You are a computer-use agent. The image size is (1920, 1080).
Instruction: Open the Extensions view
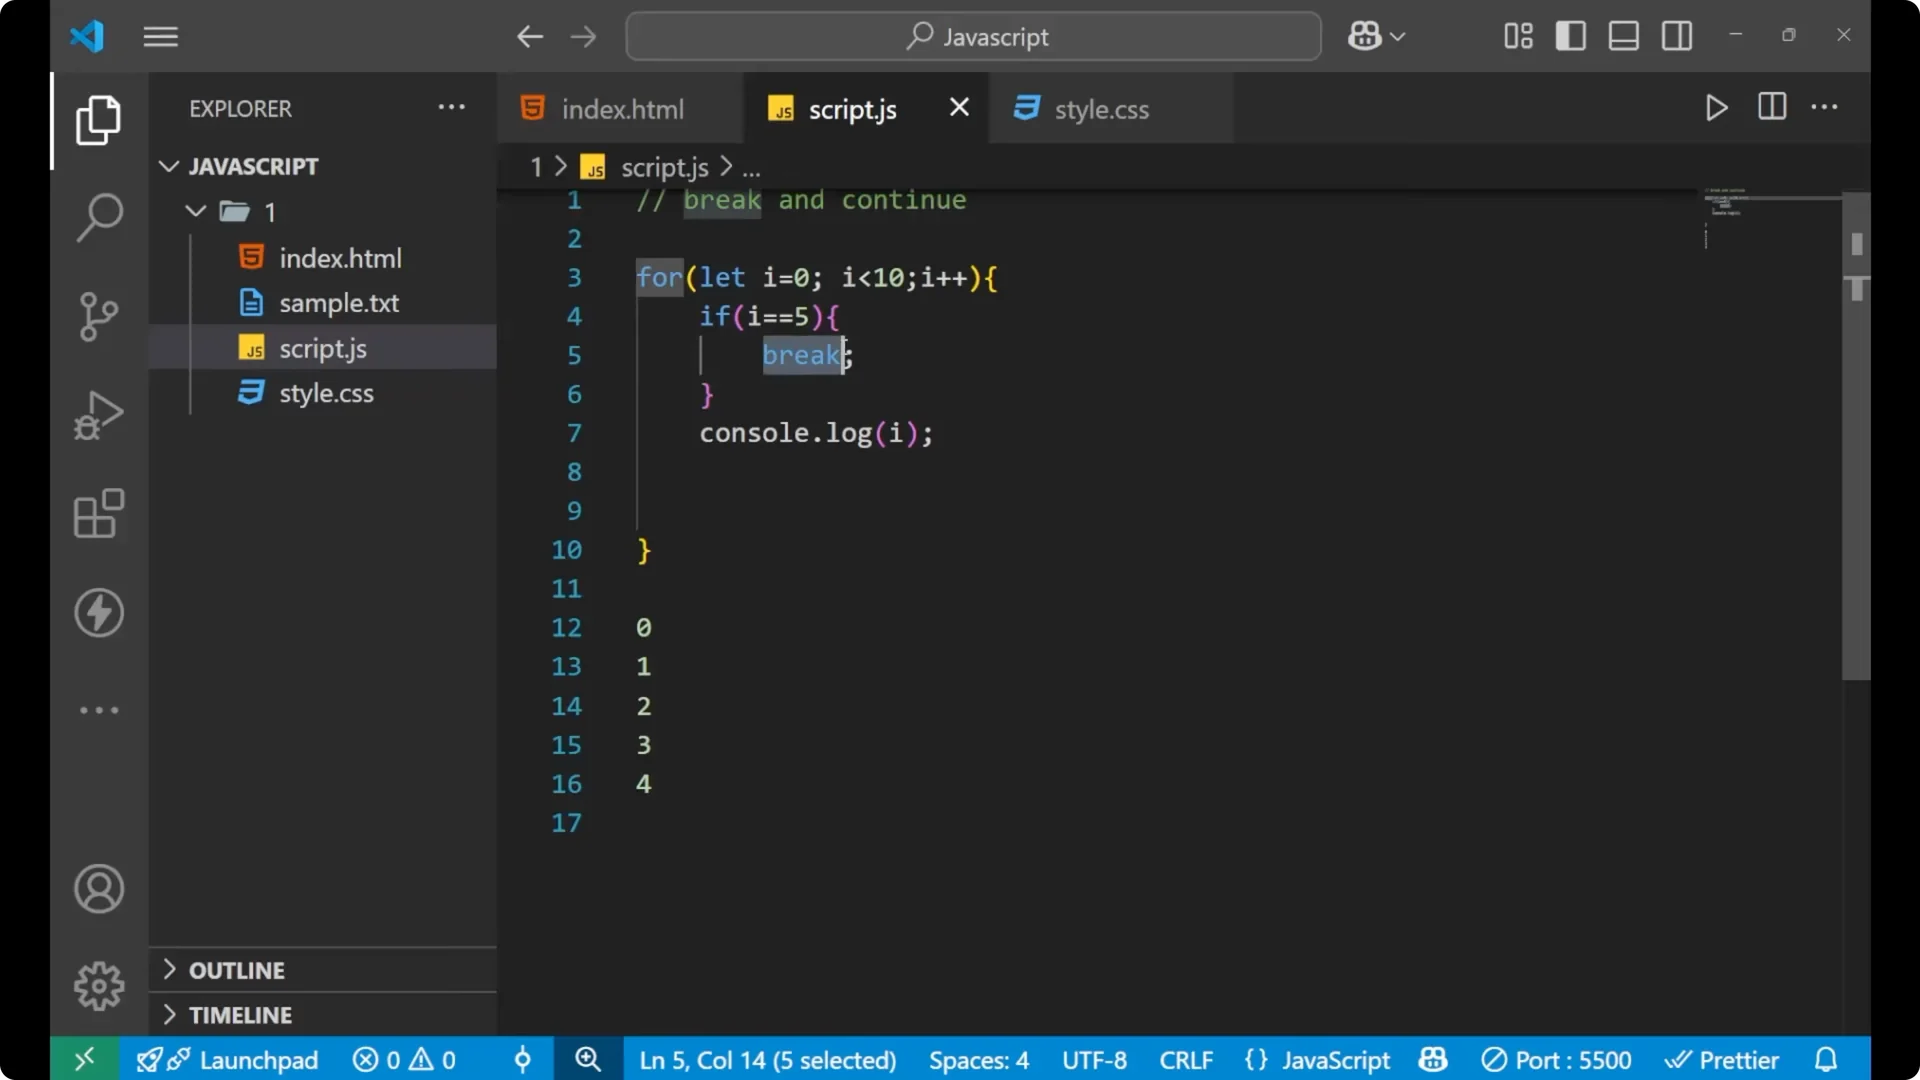click(98, 514)
